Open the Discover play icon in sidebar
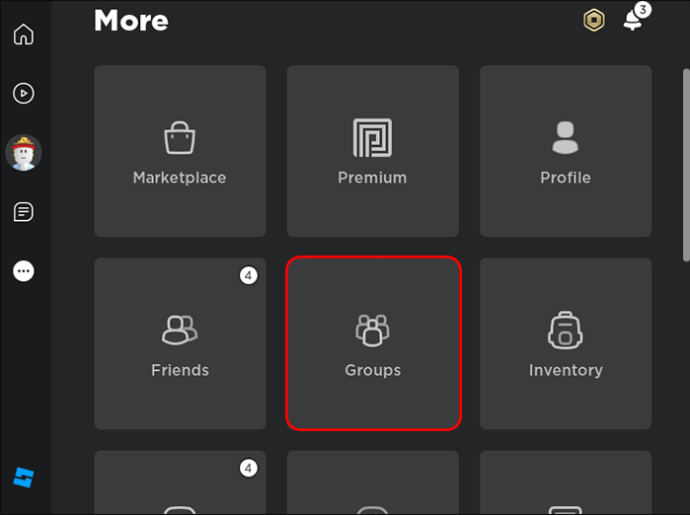 point(23,93)
